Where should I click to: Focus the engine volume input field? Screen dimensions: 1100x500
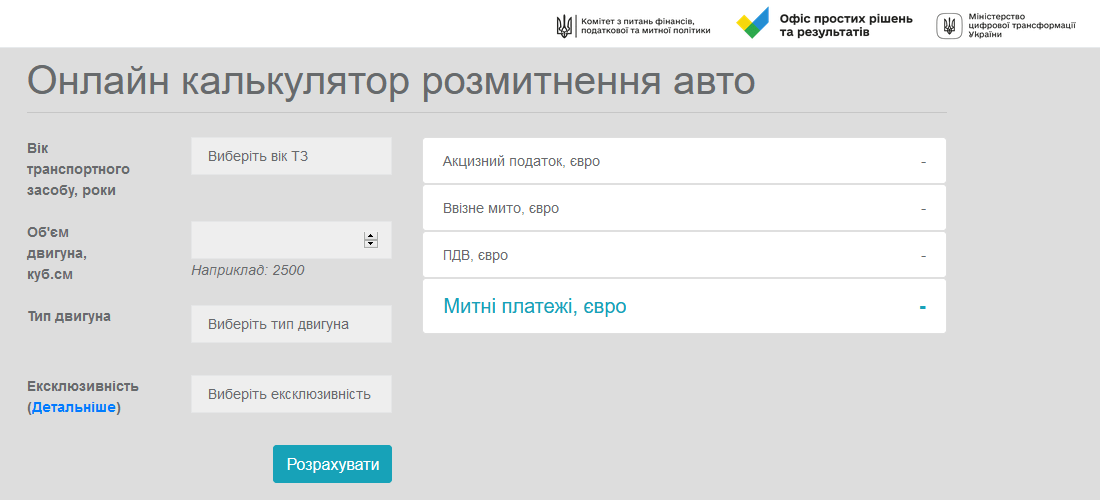[277, 240]
